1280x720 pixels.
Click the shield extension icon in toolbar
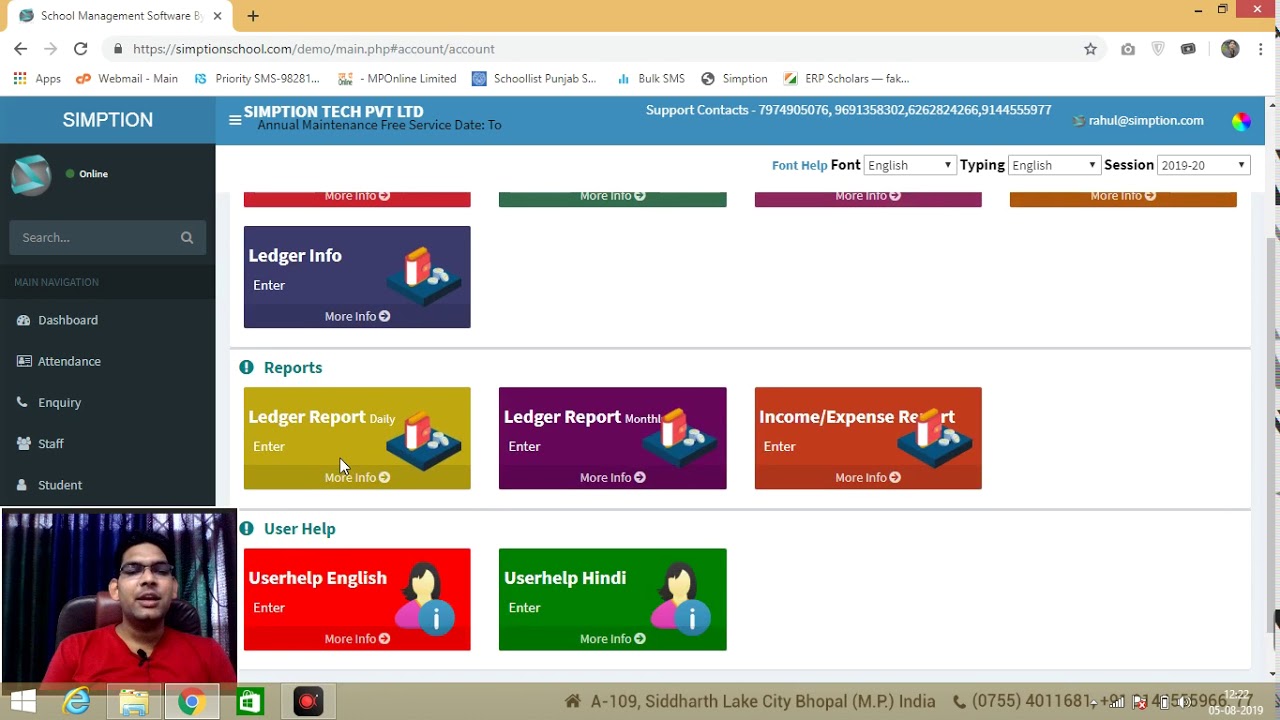pos(1158,49)
